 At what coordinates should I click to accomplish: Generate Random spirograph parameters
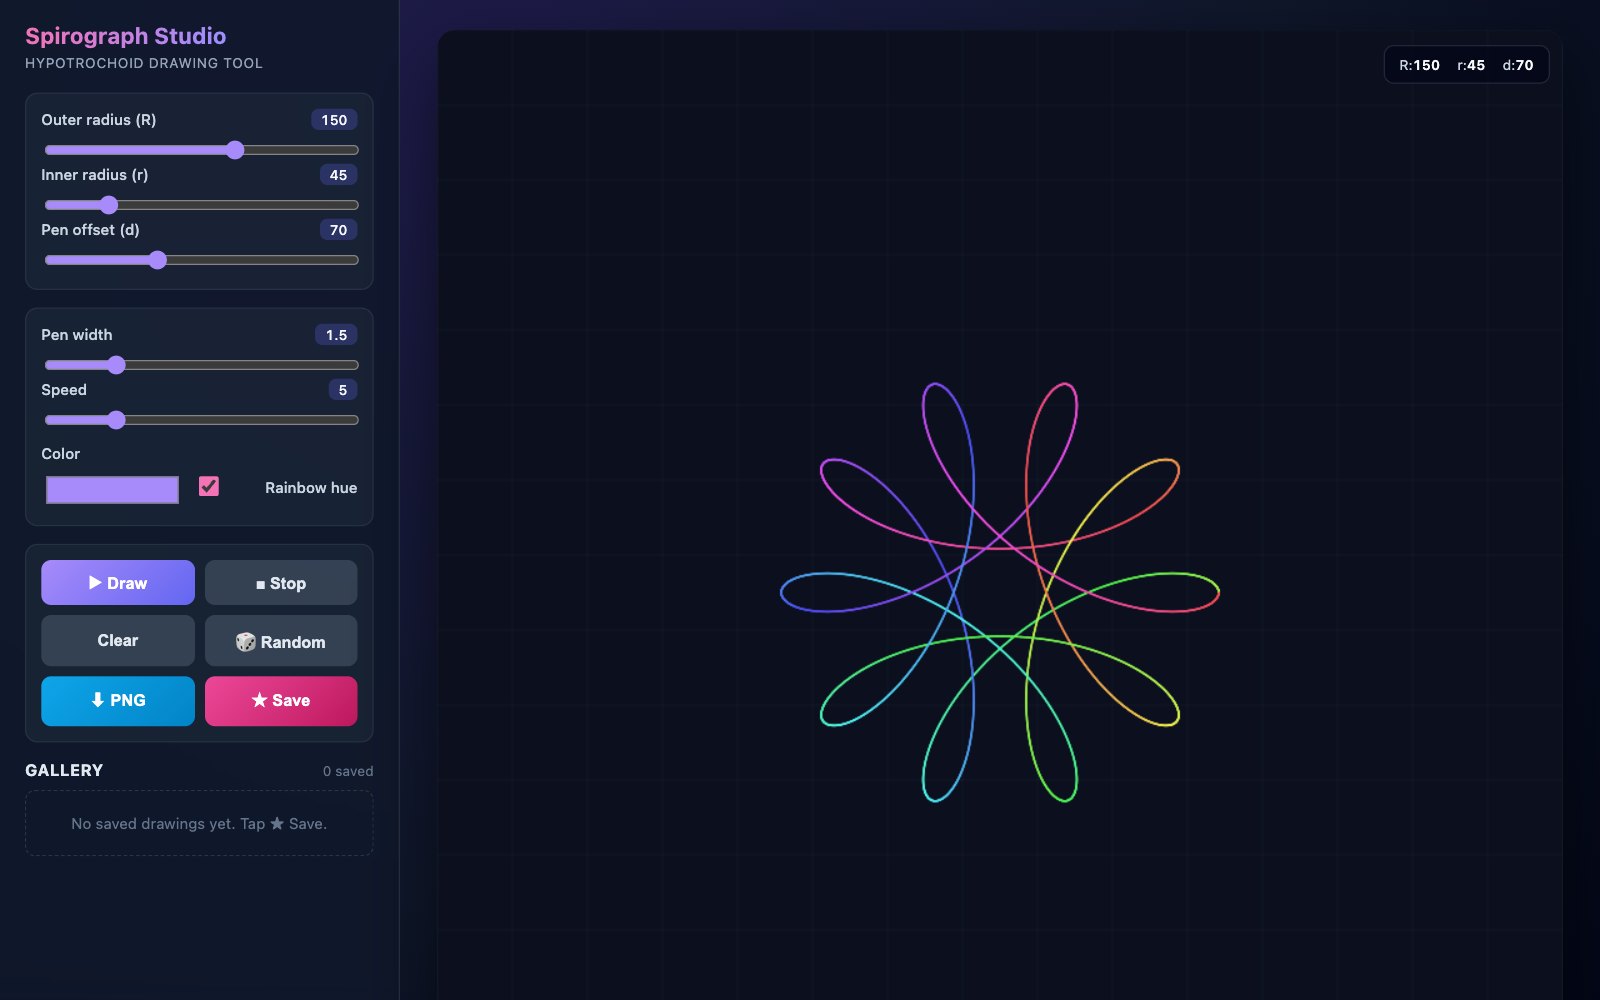tap(281, 641)
